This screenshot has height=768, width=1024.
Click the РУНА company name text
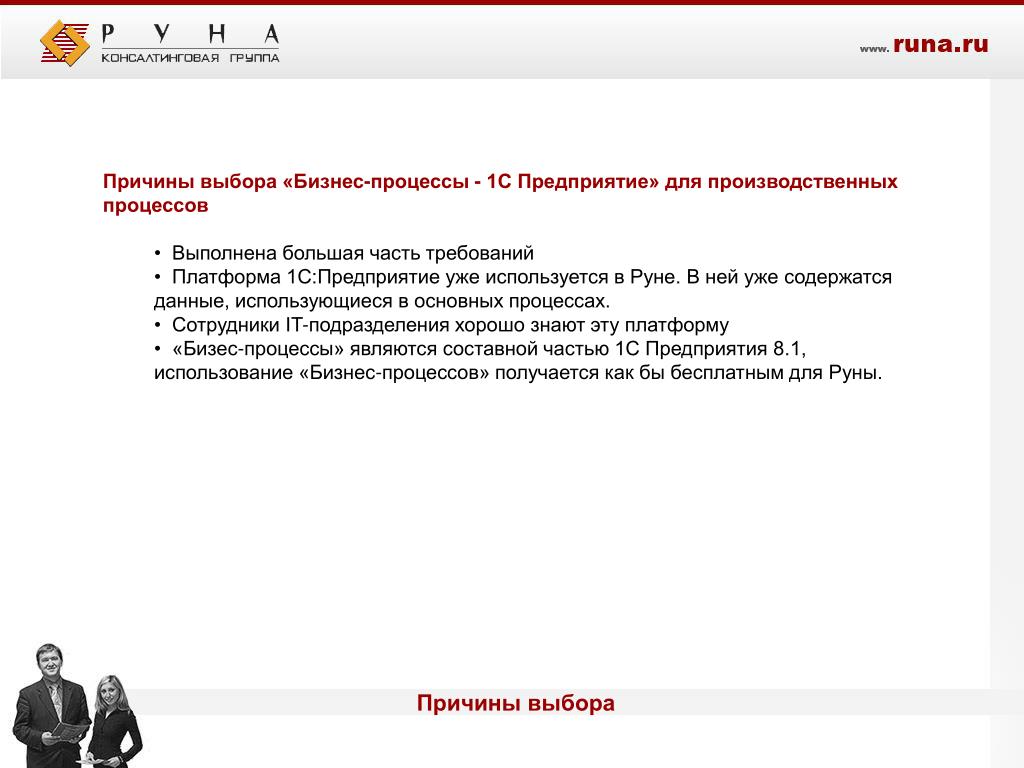[191, 33]
